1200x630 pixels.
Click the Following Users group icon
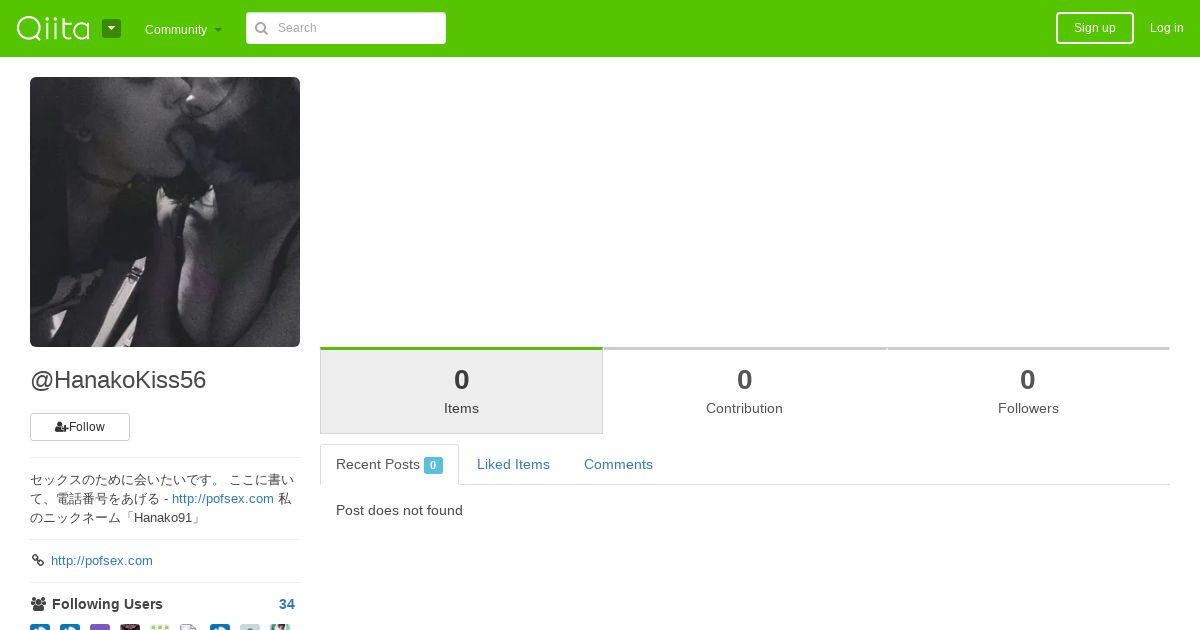[39, 604]
